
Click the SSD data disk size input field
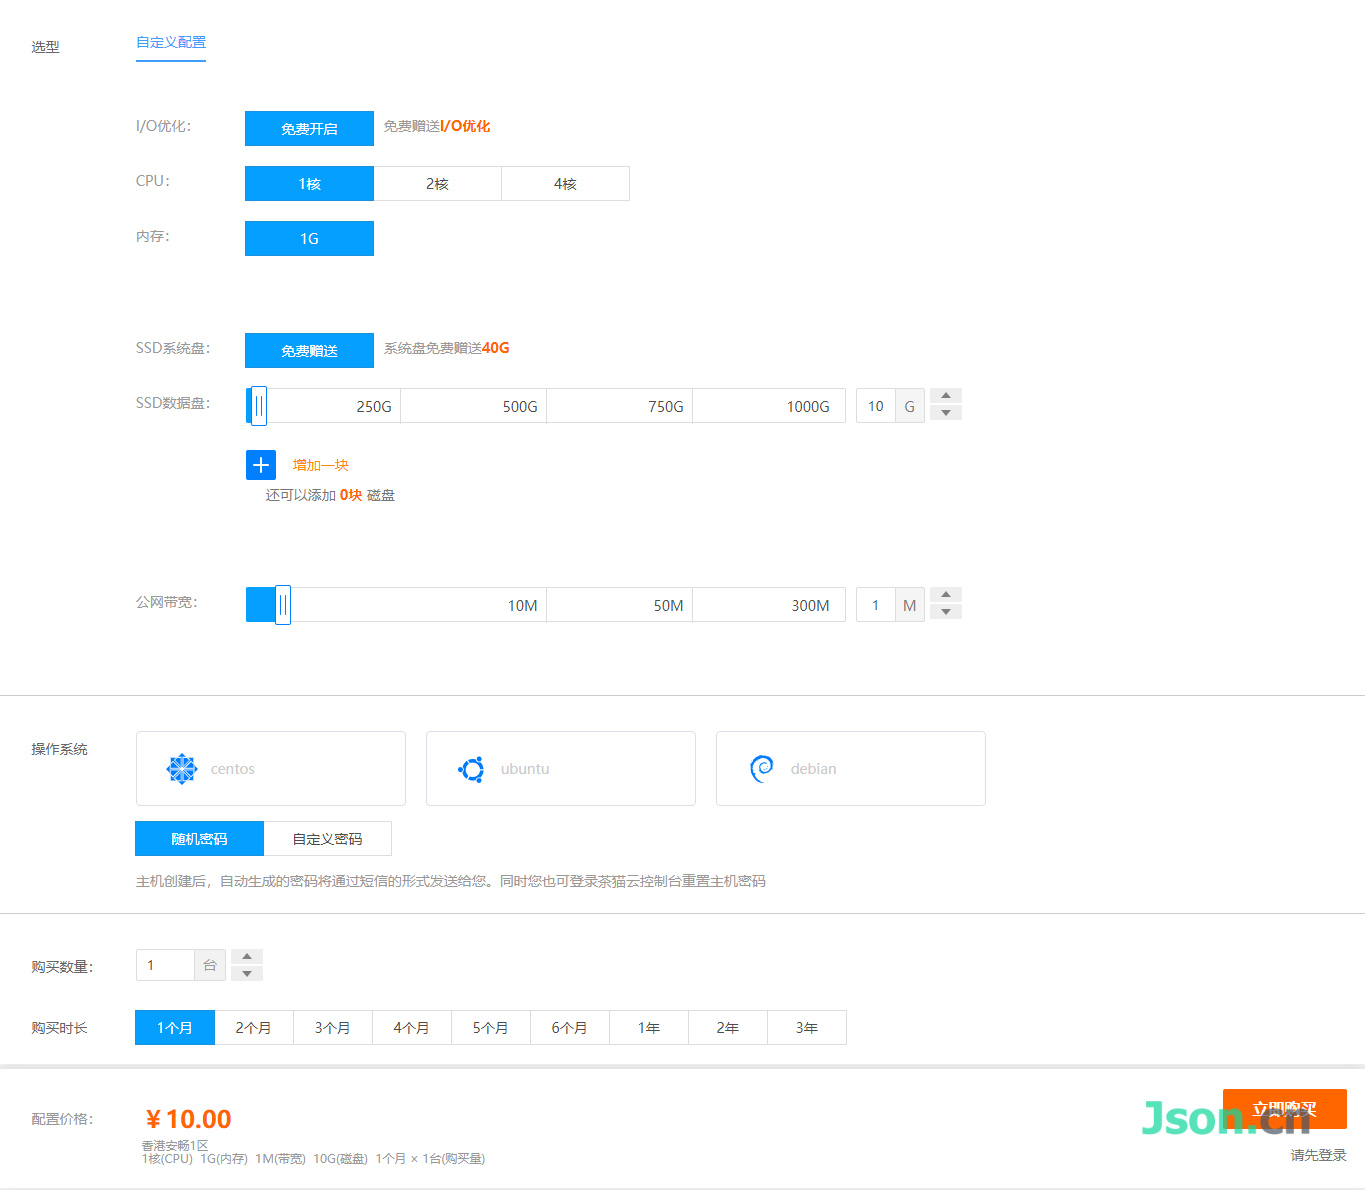(x=876, y=406)
